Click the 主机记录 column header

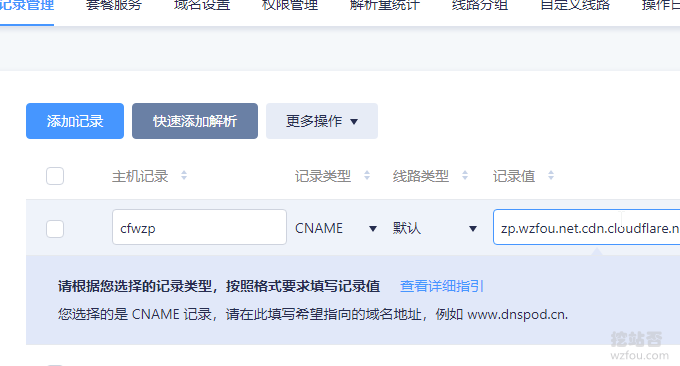[140, 176]
